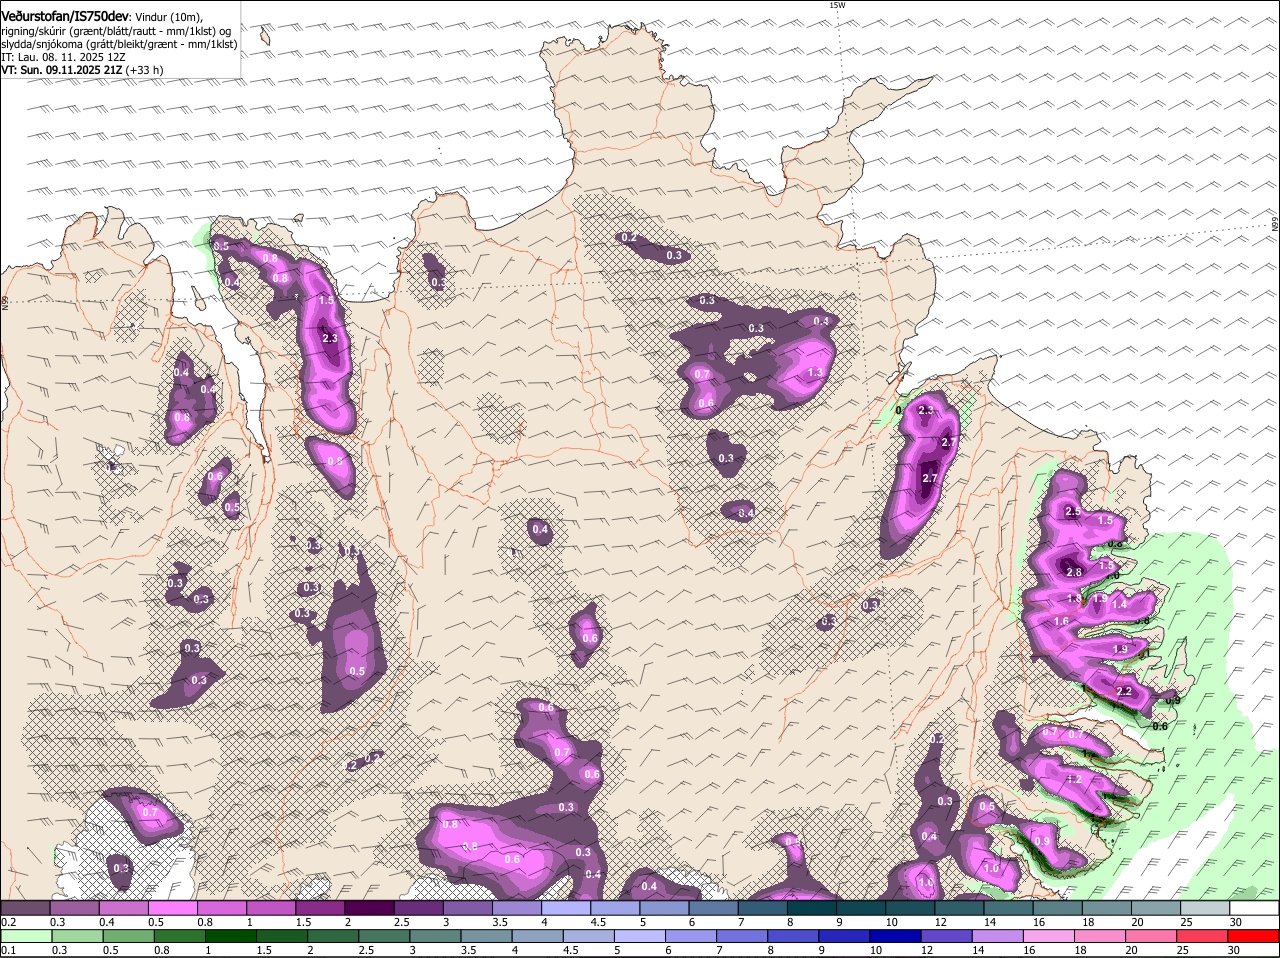
Task: Click the Veðurstofan/IS750dev title text
Action: [65, 16]
